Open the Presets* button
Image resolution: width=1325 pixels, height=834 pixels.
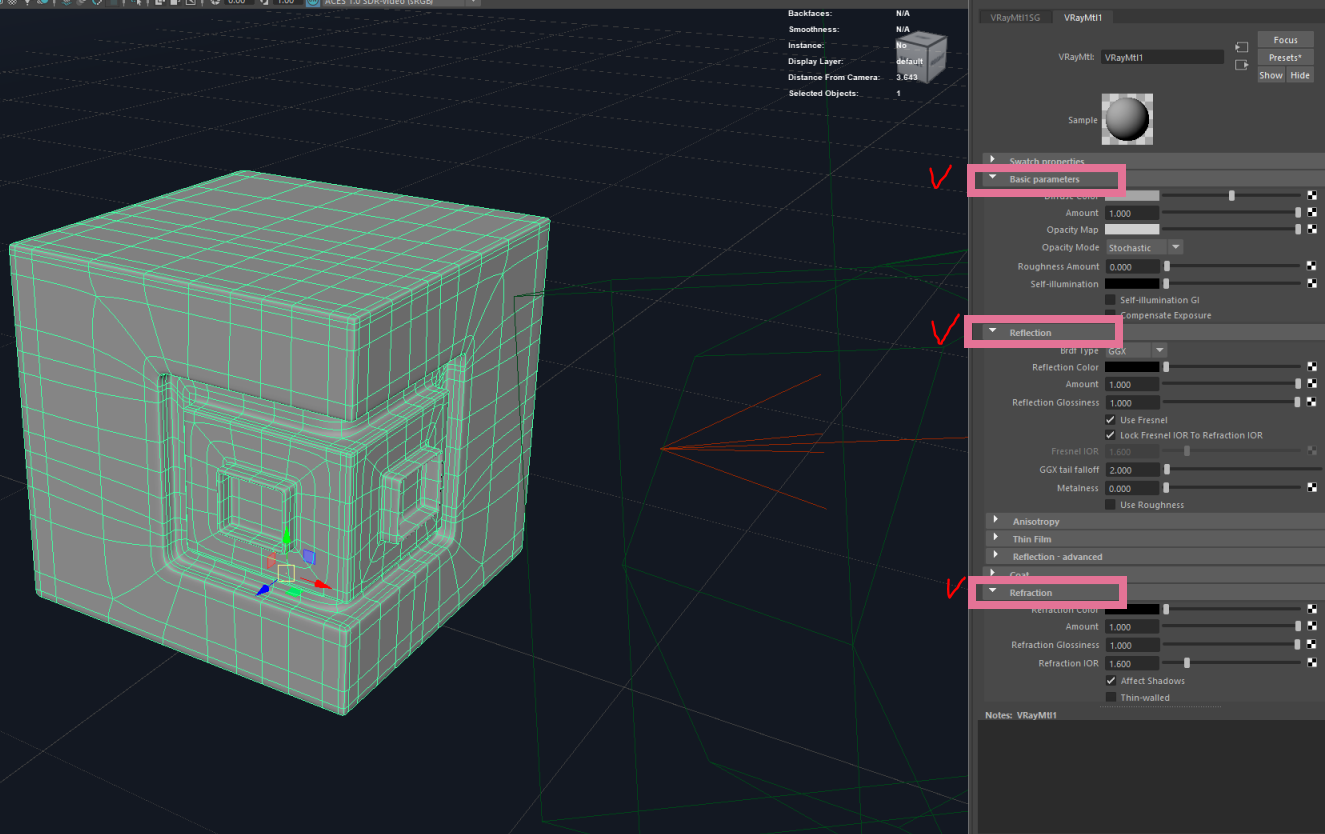1285,57
